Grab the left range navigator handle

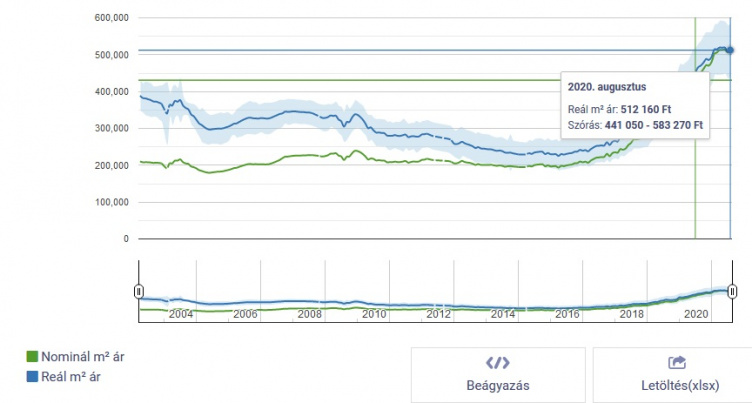coord(139,290)
